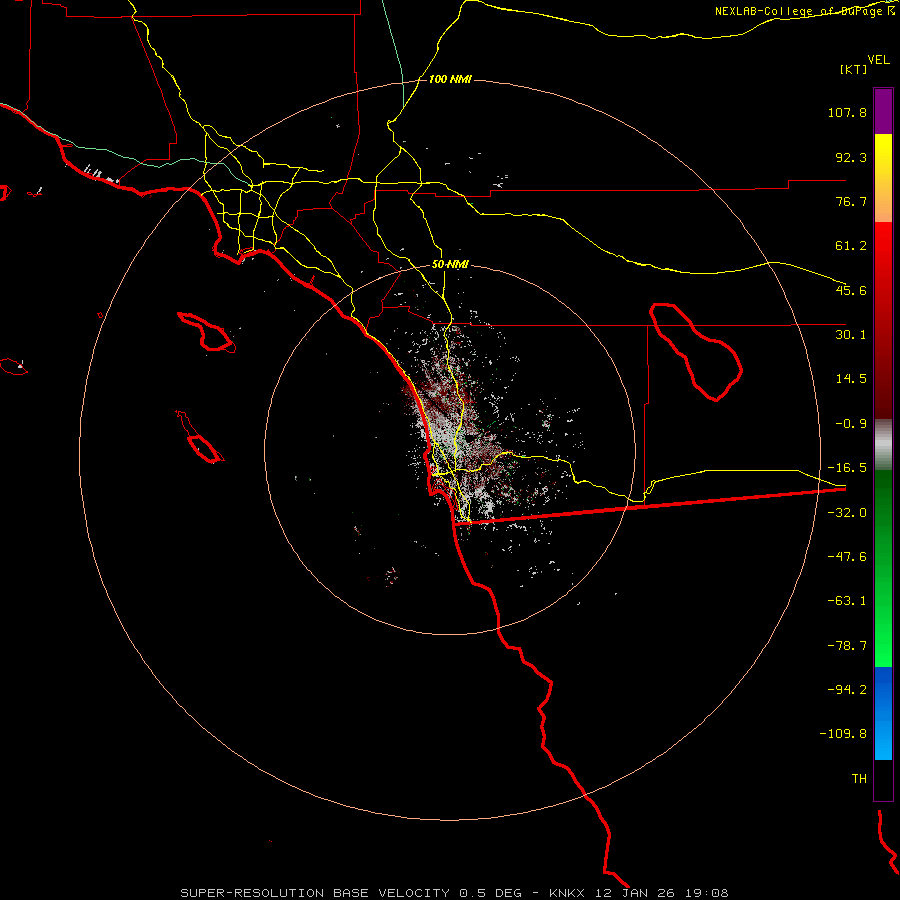
Task: Select the 107.8 legend value
Action: click(x=847, y=112)
